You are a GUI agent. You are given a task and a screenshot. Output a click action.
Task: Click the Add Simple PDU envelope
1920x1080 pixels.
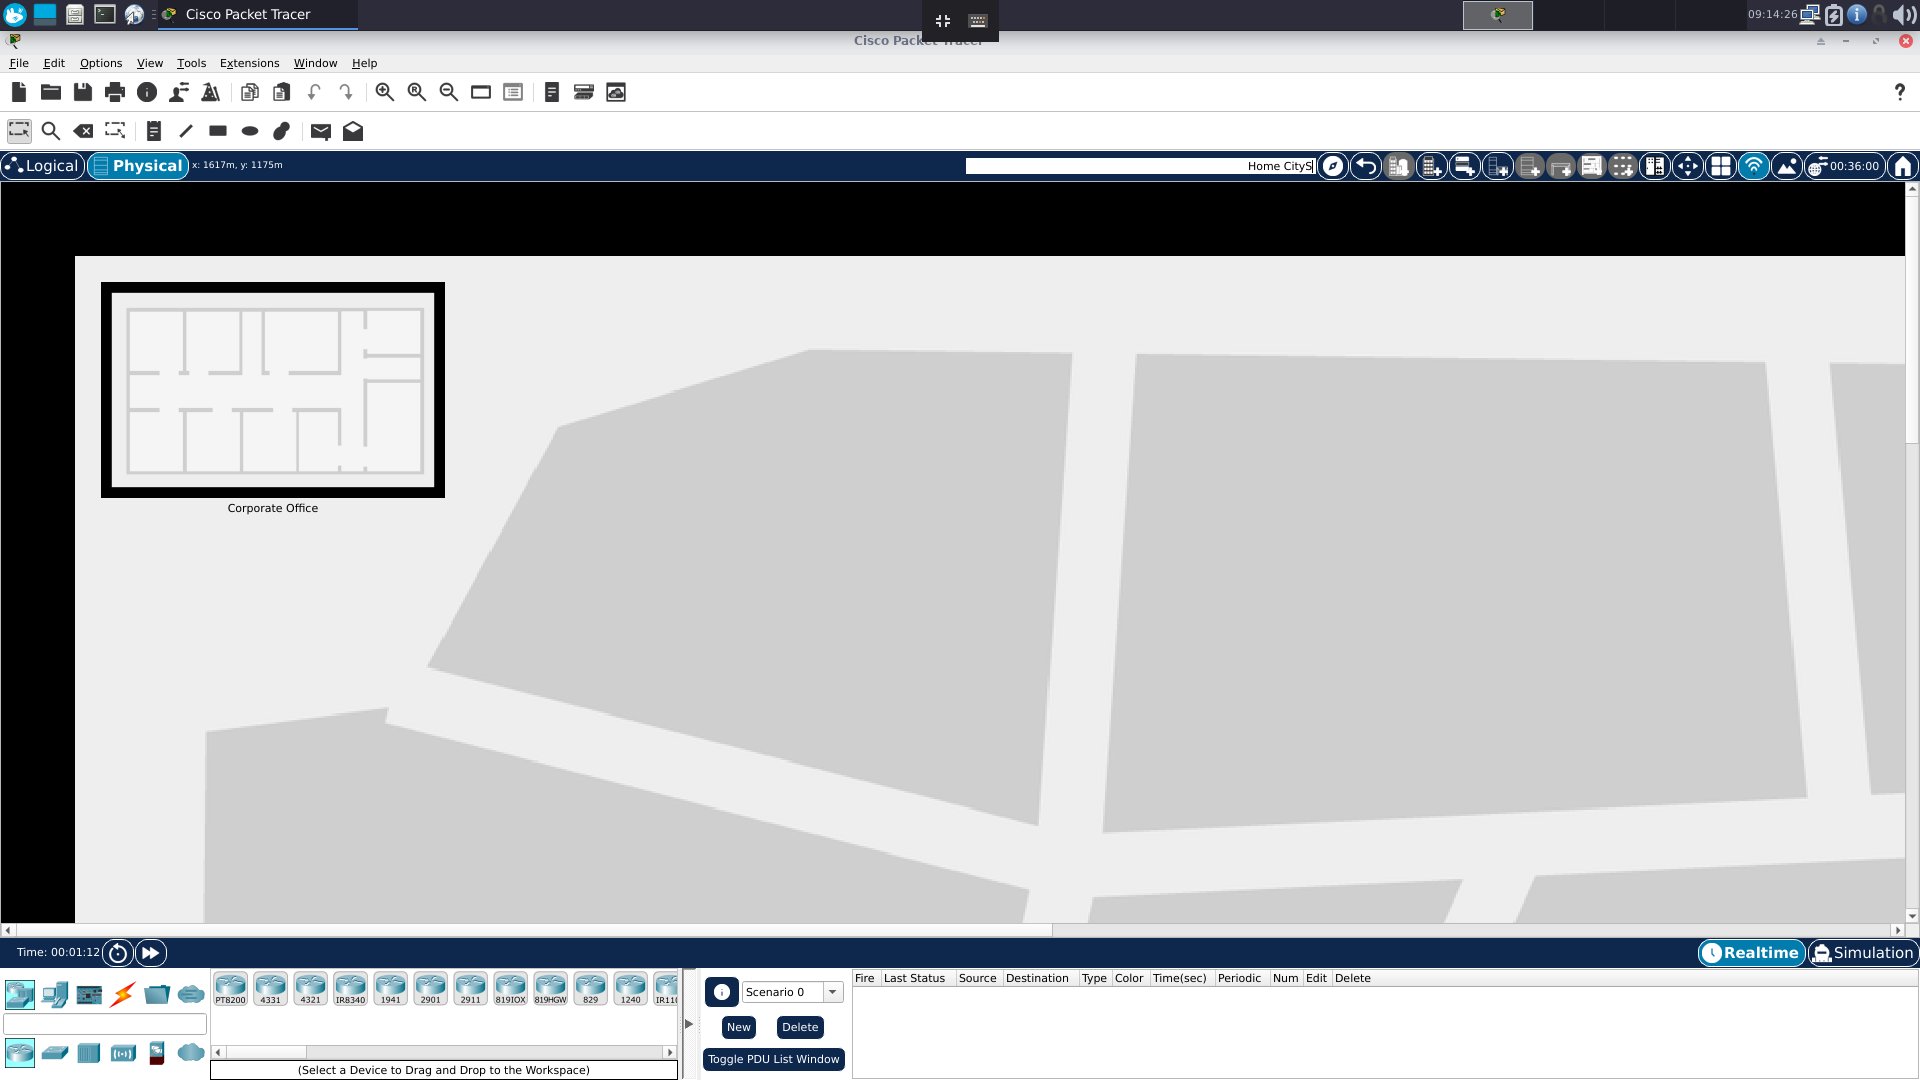click(321, 131)
